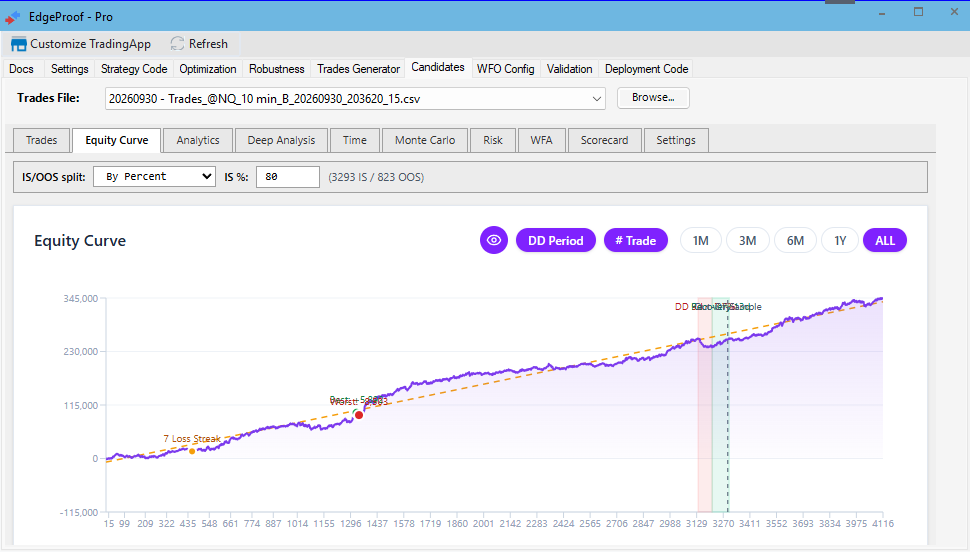
Task: Select the 6M time range
Action: (x=796, y=241)
